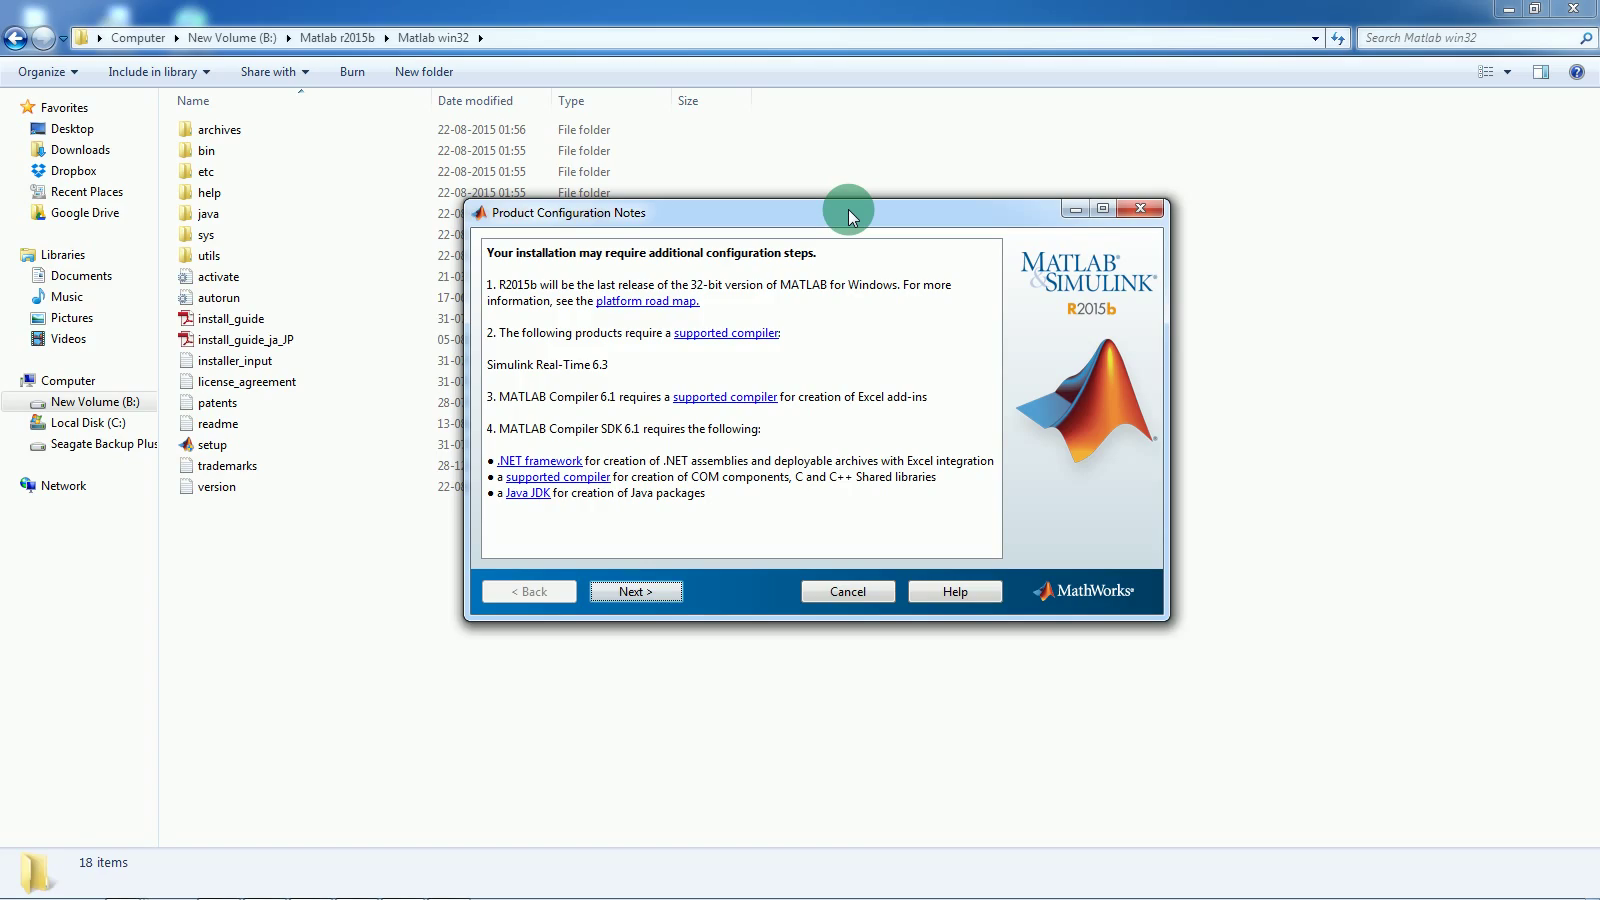Screen dimensions: 1600x900
Task: Click the Search Matlab win32 field
Action: click(x=1468, y=38)
